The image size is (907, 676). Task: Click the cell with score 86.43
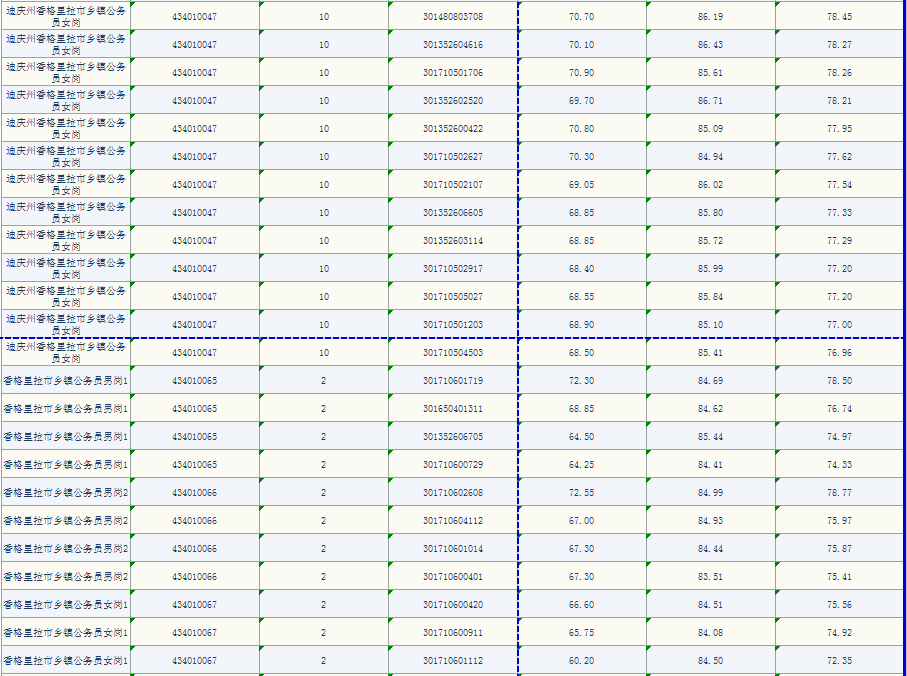click(x=710, y=45)
